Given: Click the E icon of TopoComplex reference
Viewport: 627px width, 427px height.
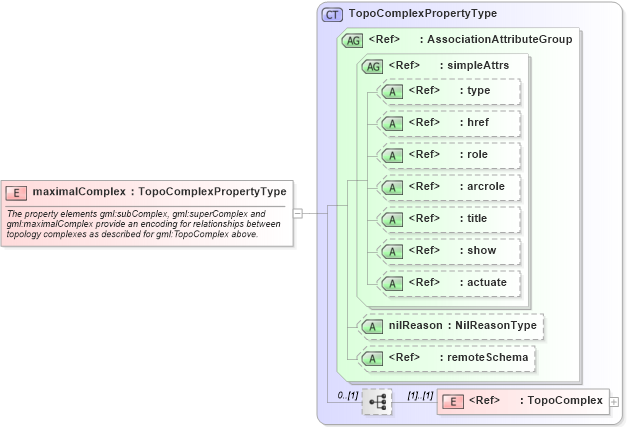Looking at the screenshot, I should [x=453, y=401].
